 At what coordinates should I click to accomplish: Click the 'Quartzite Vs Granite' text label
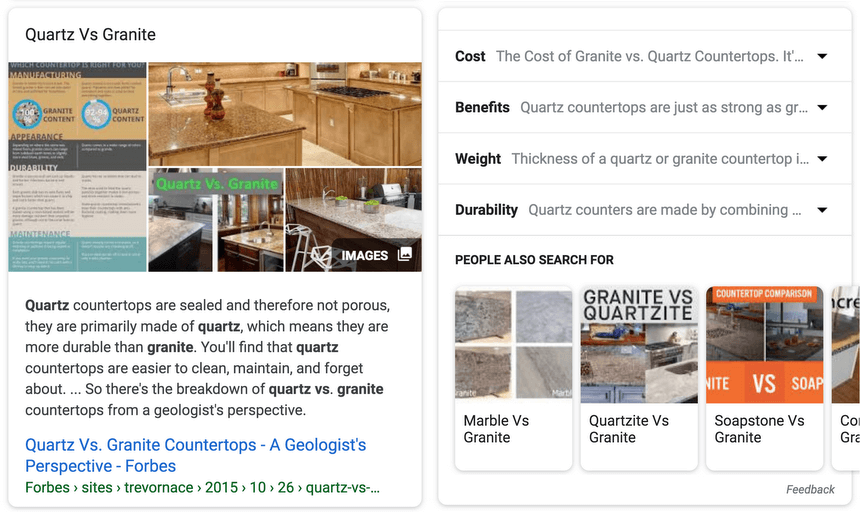629,429
